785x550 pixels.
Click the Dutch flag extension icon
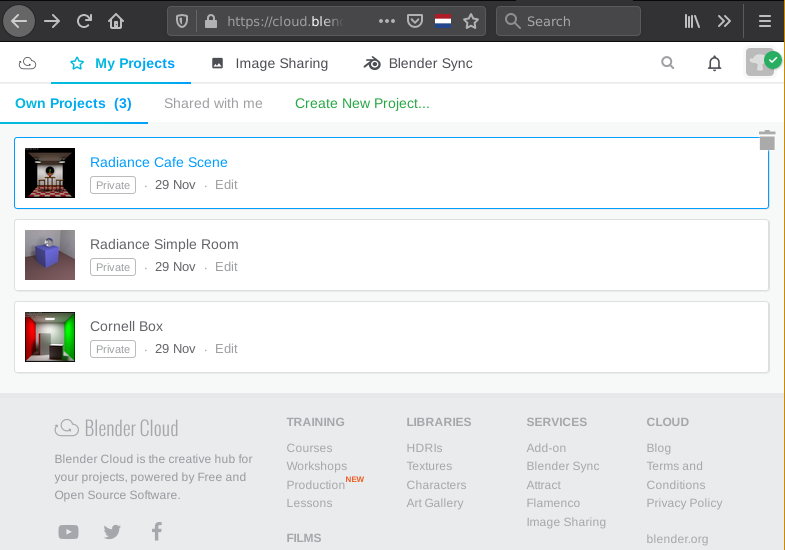coord(443,21)
